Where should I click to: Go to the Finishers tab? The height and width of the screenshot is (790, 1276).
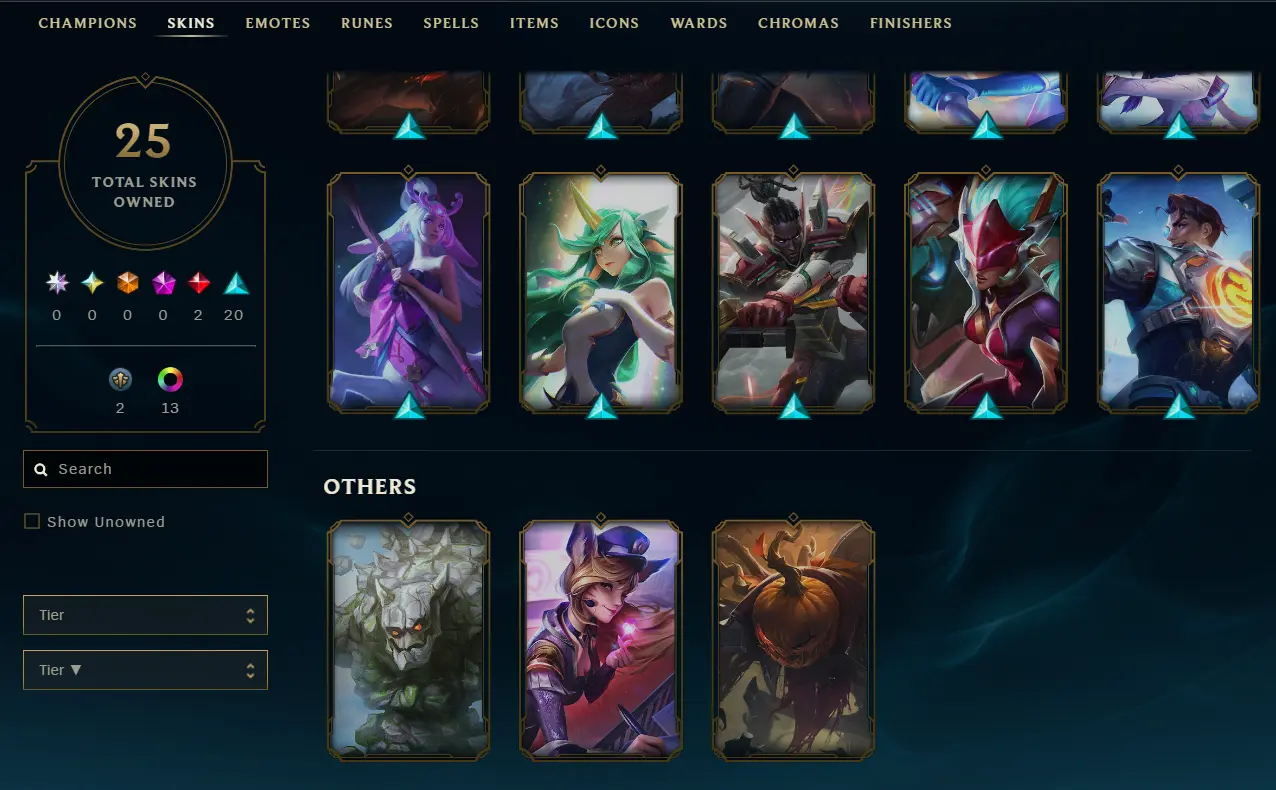pos(911,23)
